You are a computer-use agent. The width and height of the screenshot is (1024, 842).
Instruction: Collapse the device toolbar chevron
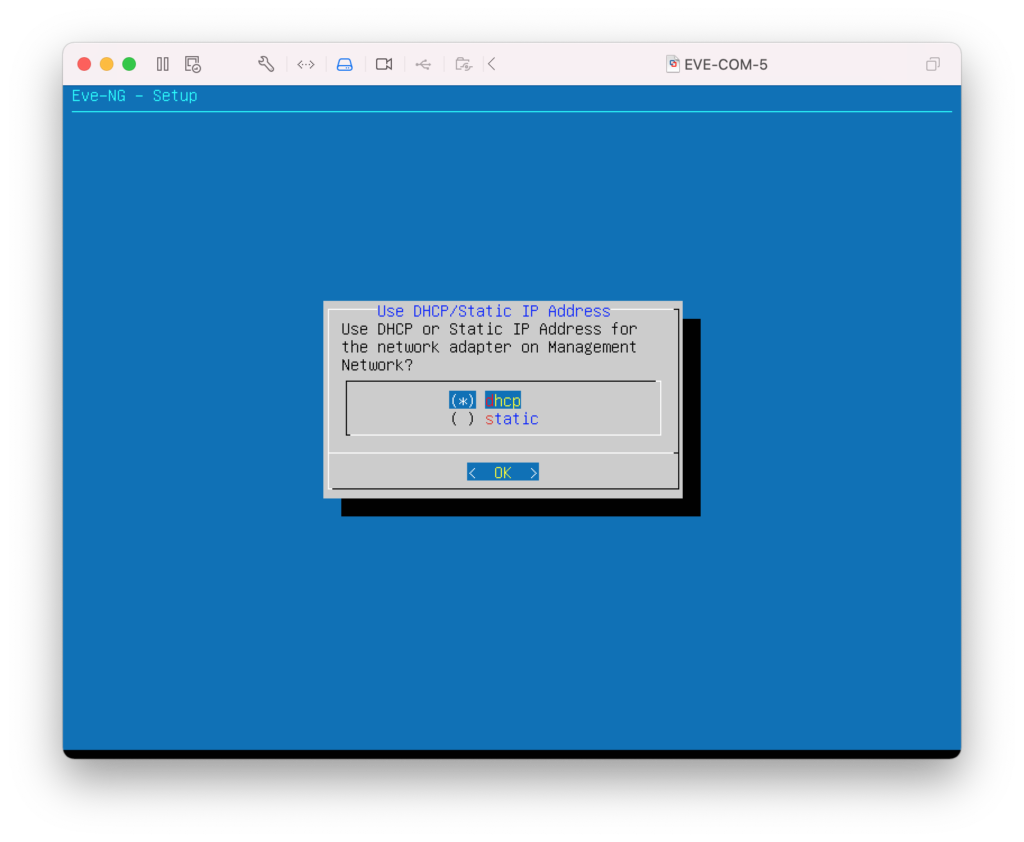click(492, 64)
